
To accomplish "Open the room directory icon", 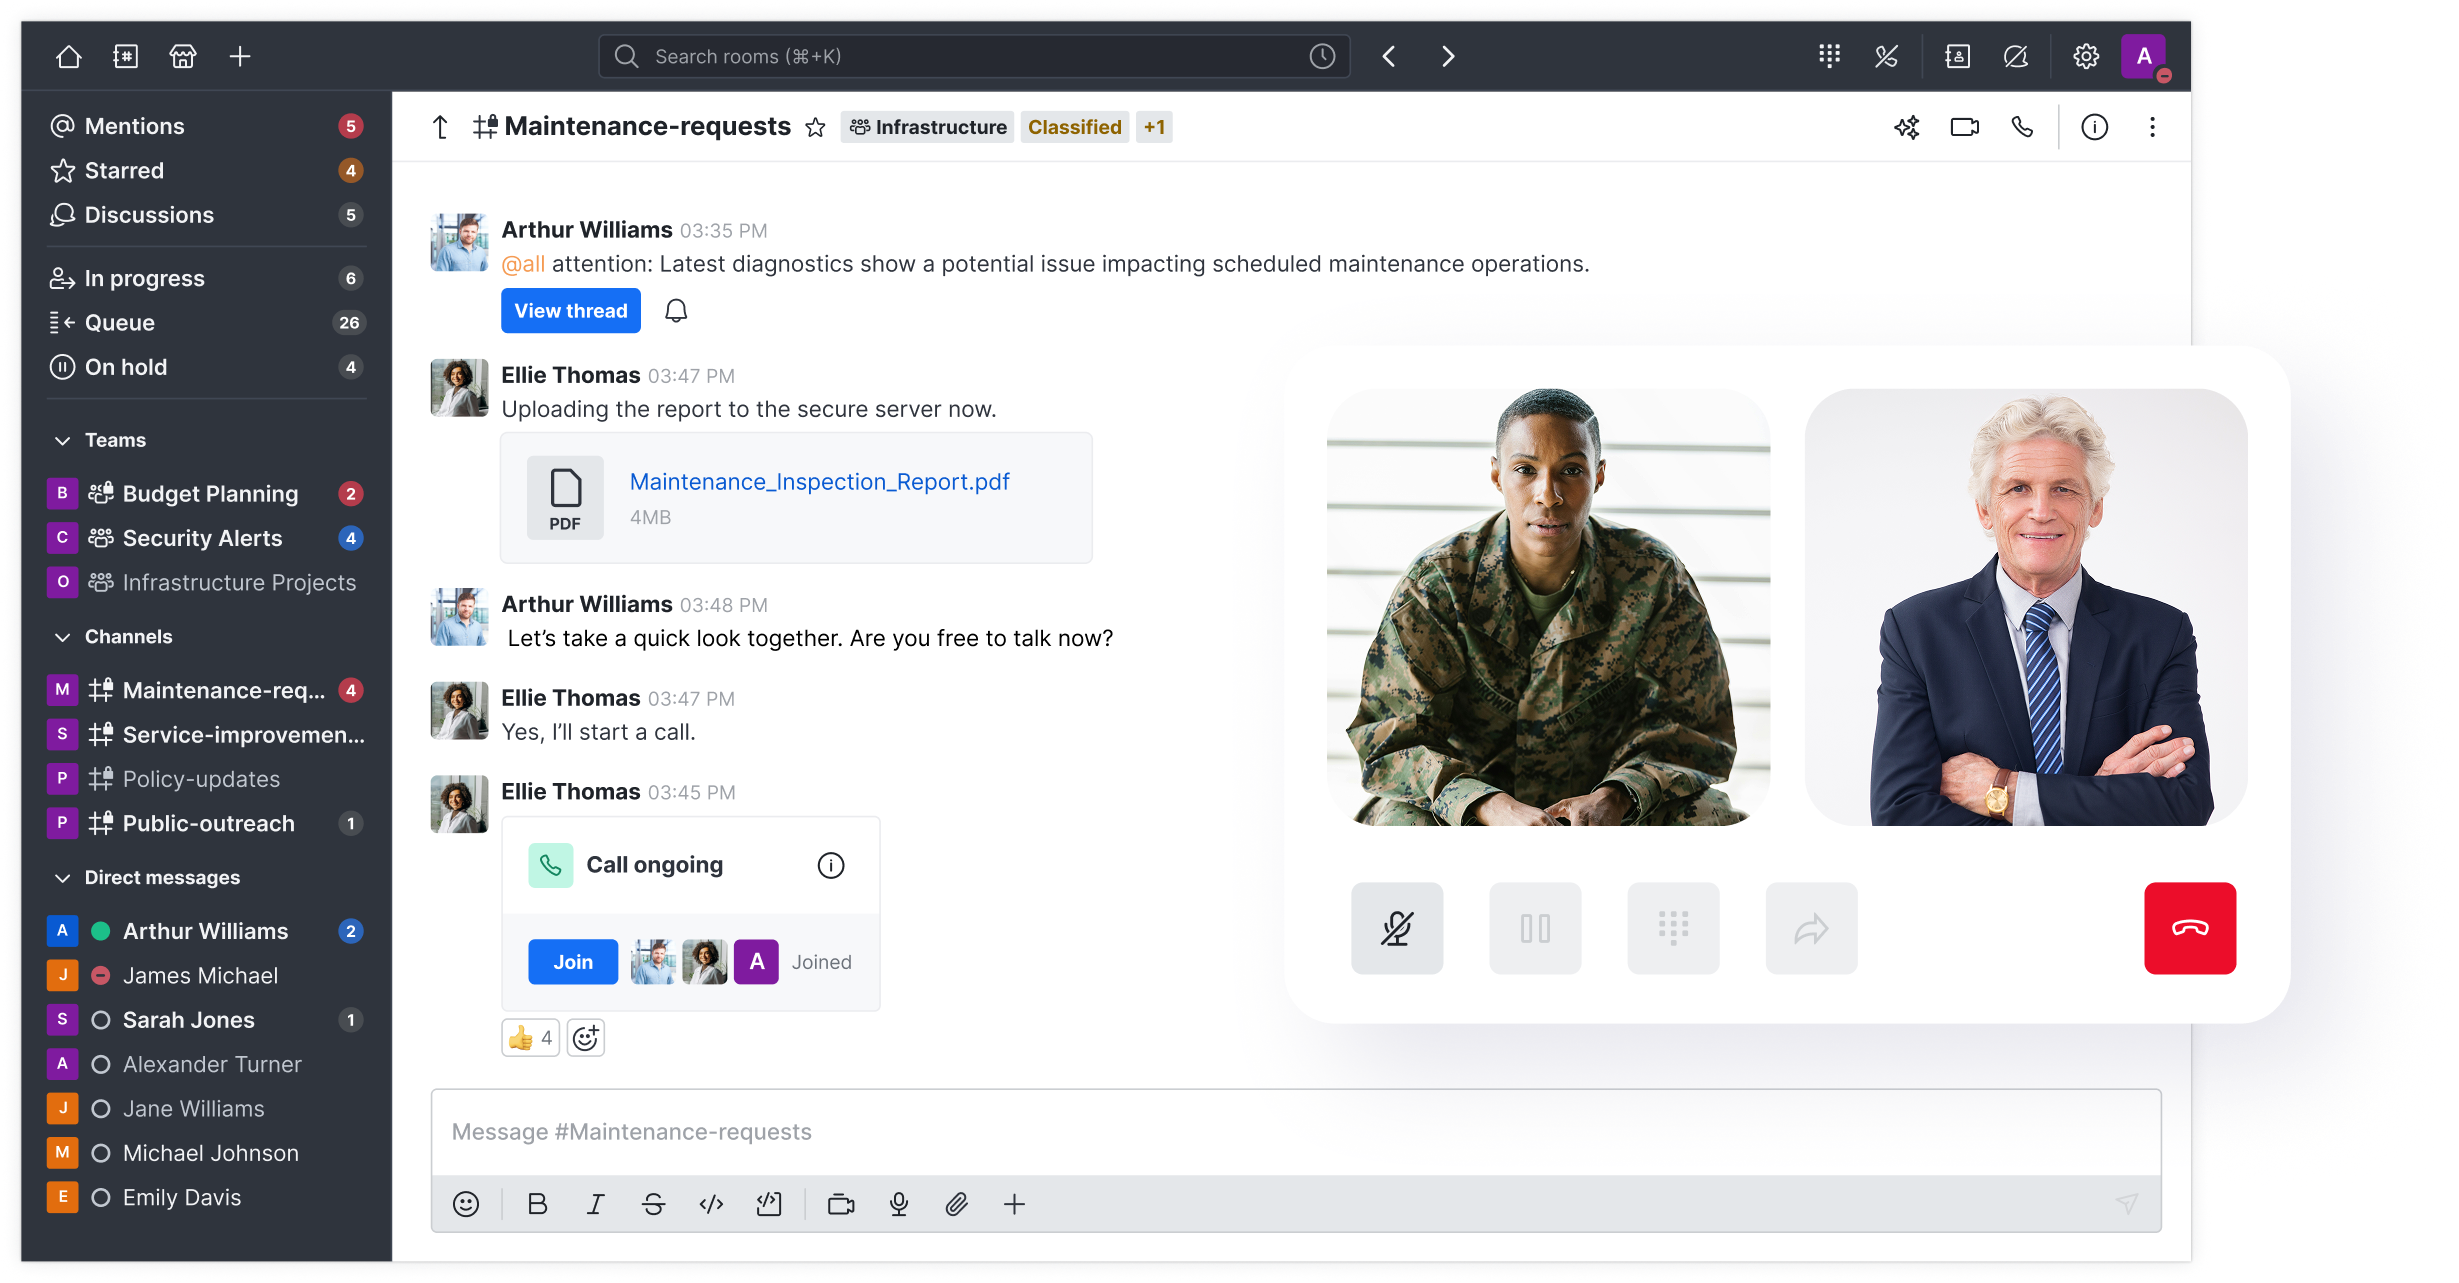I will click(x=125, y=56).
